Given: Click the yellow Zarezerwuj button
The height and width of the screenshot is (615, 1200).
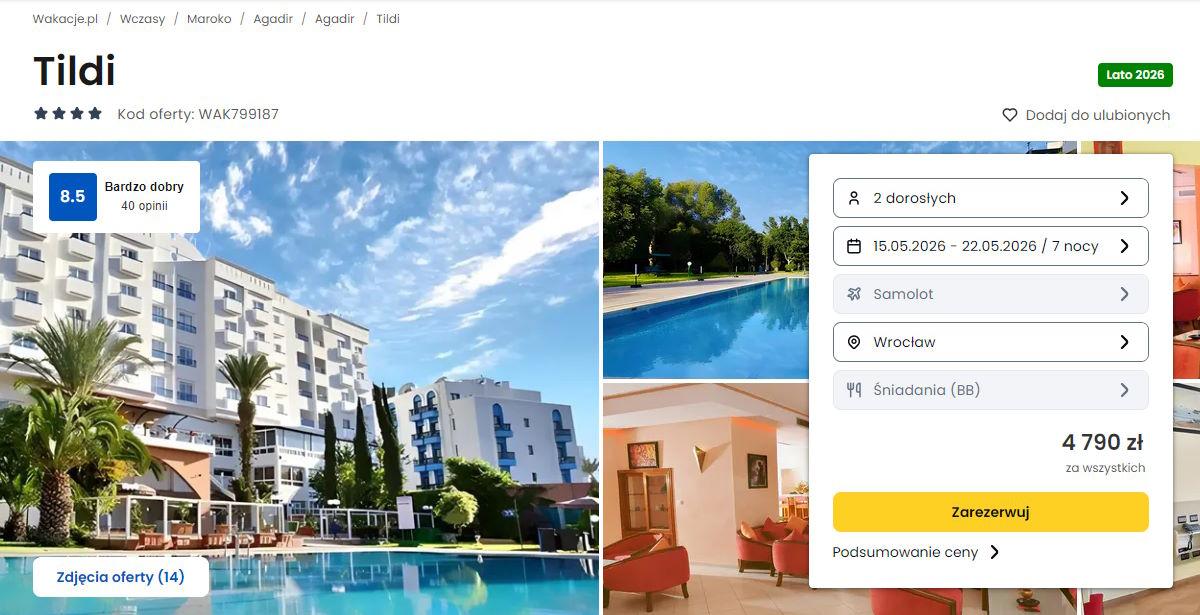Looking at the screenshot, I should coord(991,512).
